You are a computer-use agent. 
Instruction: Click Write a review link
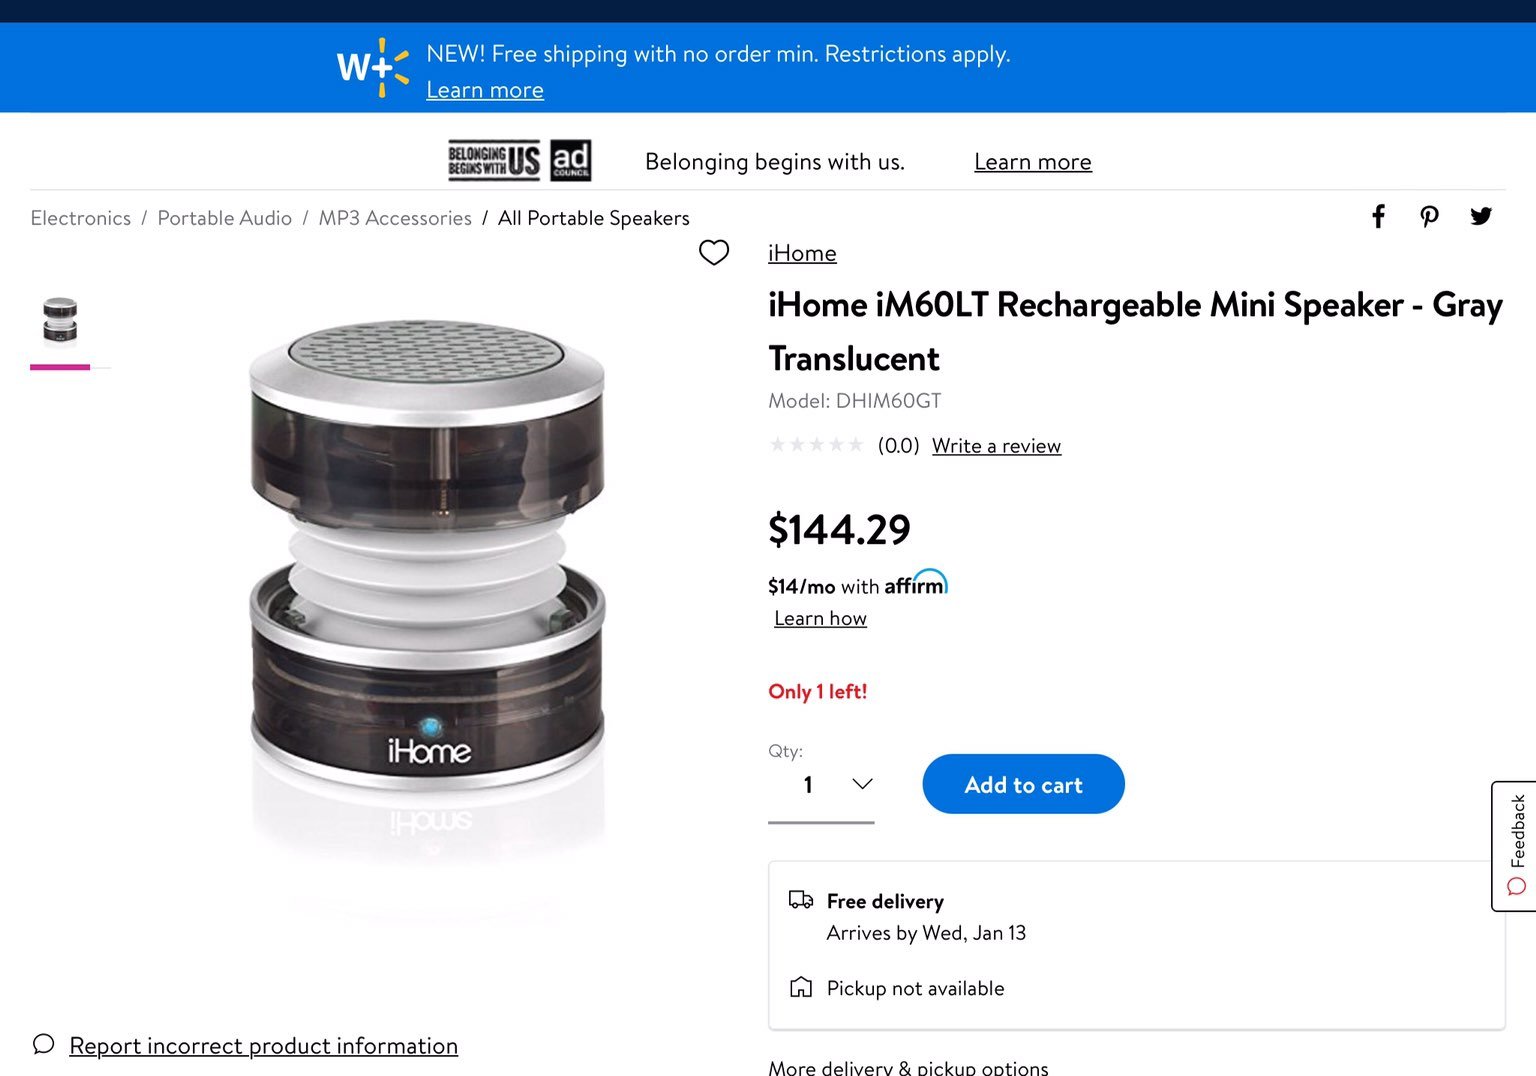point(996,446)
